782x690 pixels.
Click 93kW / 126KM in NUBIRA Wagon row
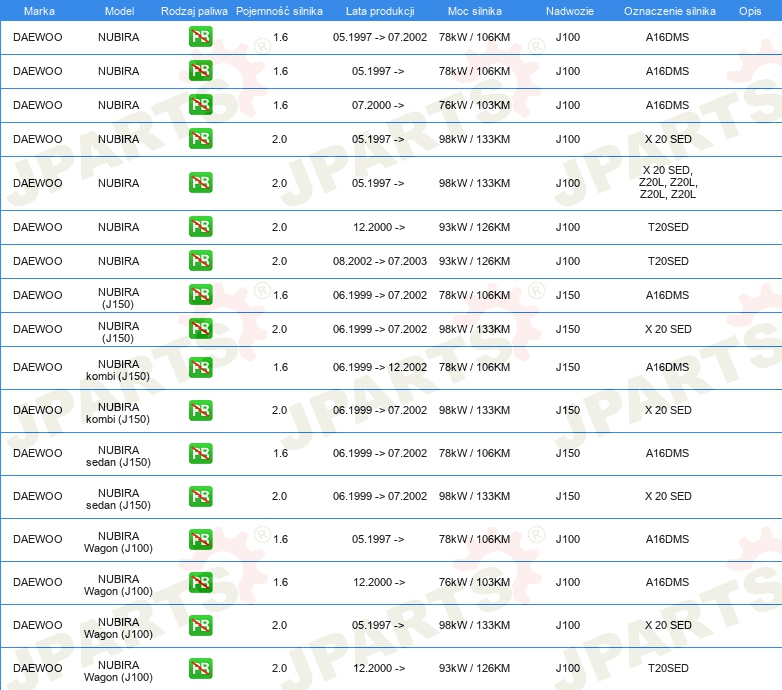tap(474, 668)
